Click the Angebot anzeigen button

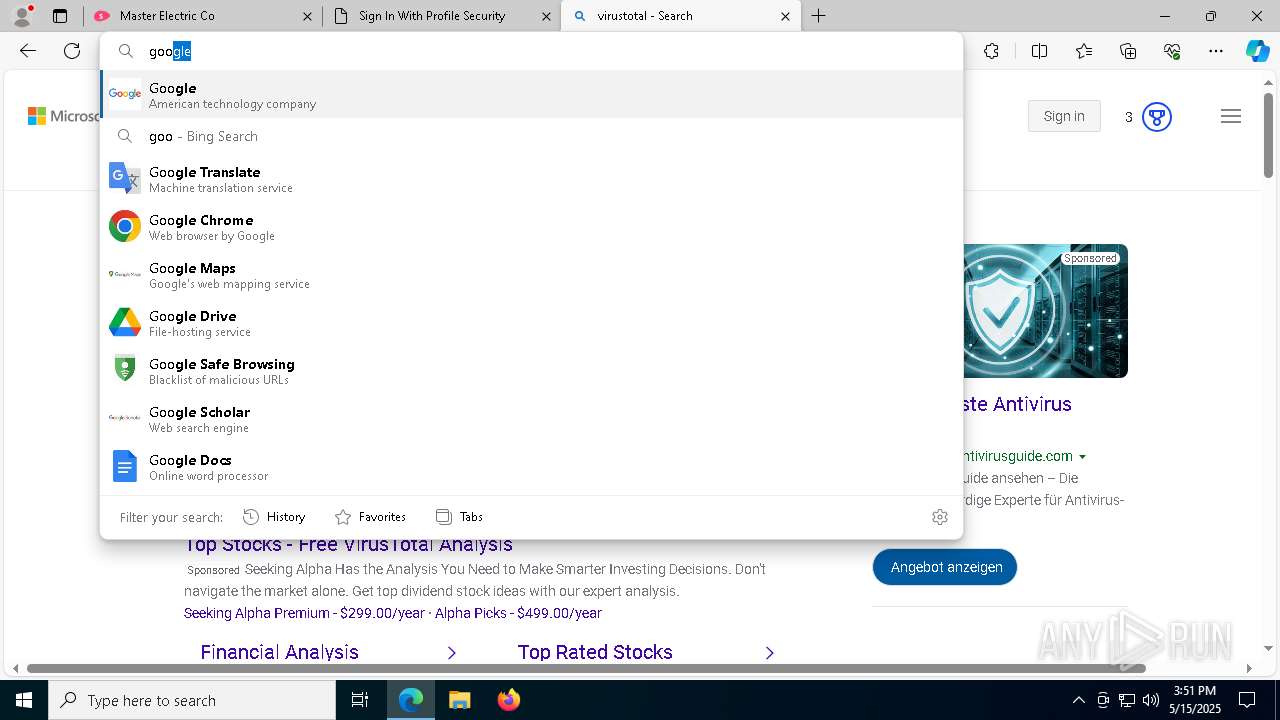tap(945, 567)
